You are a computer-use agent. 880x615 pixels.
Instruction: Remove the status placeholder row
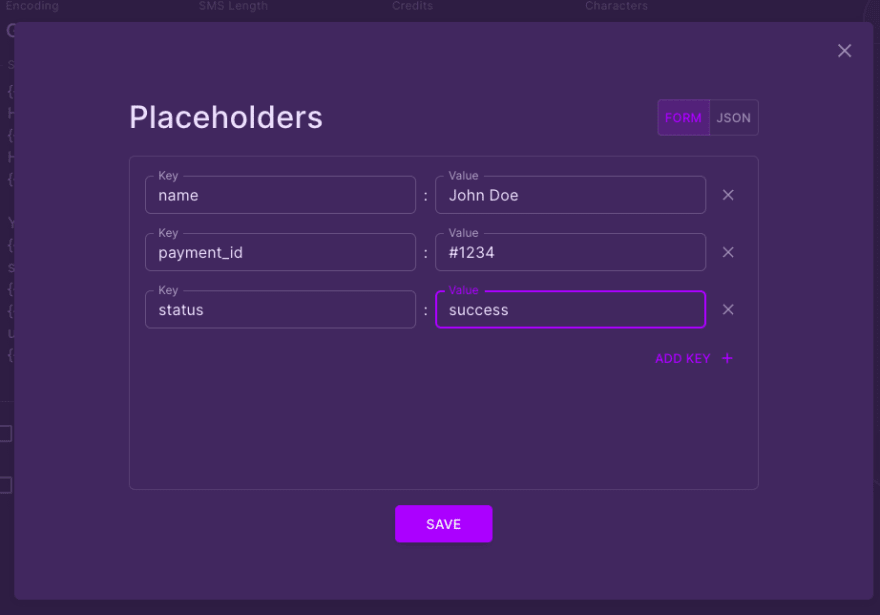(728, 309)
